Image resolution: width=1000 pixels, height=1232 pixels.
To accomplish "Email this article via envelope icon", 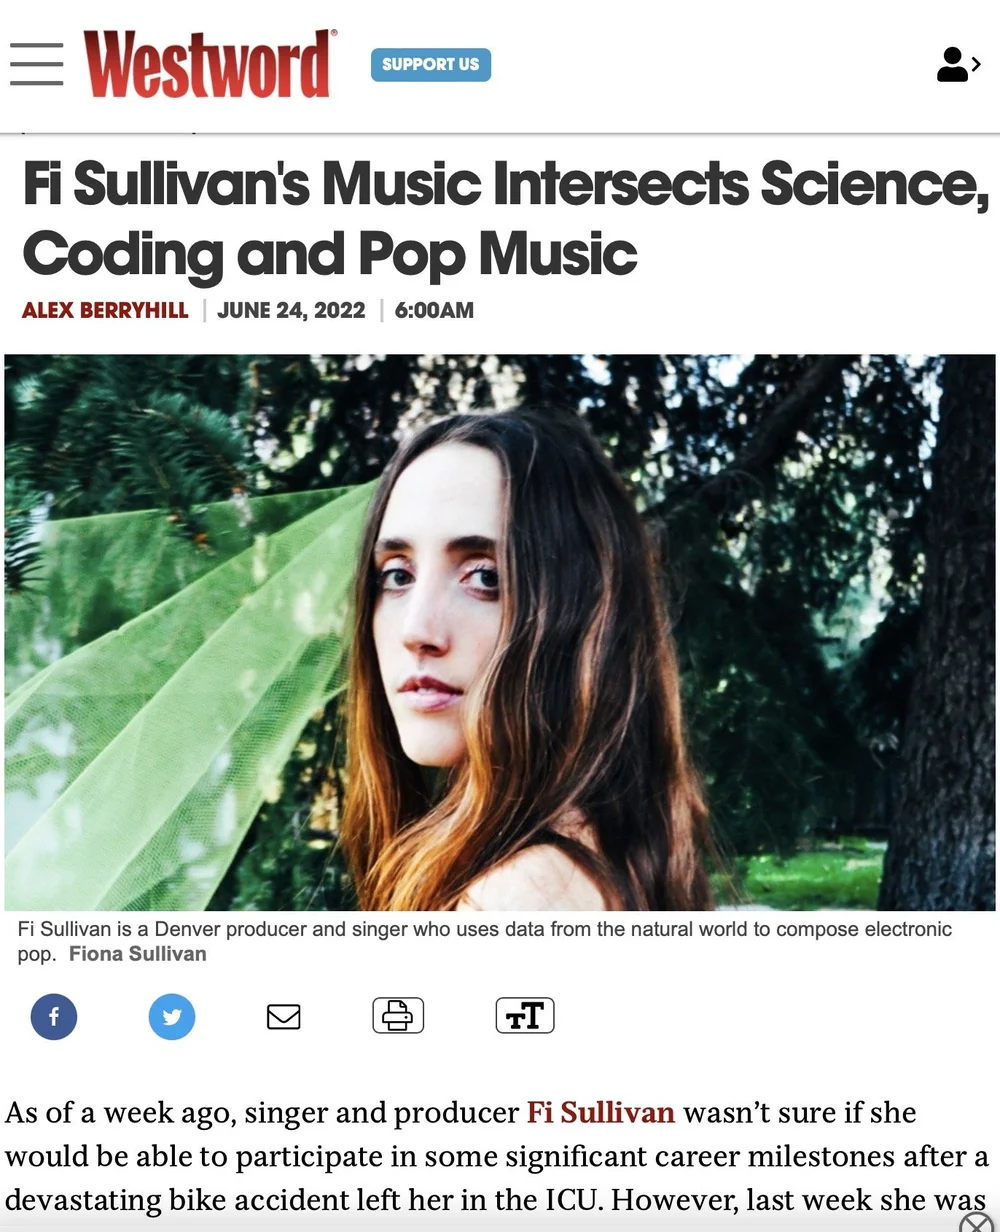I will tap(284, 1016).
